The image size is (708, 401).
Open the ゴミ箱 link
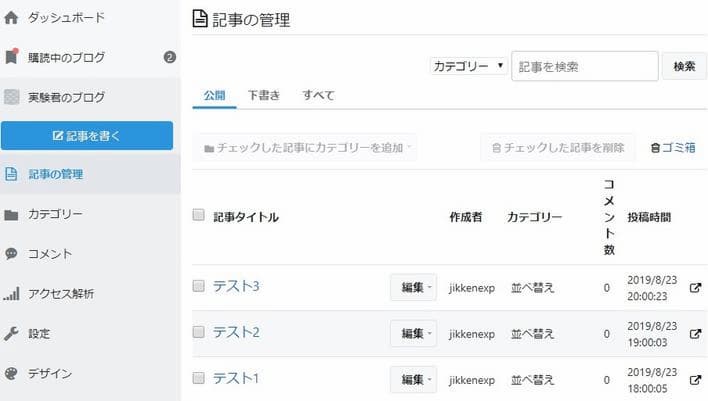click(x=678, y=148)
